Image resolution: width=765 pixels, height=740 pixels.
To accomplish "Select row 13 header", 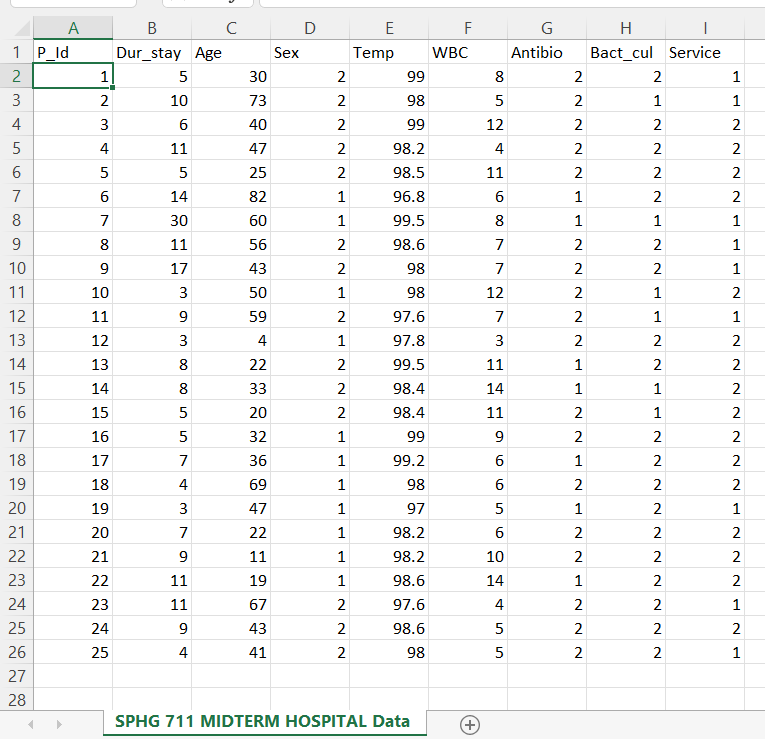I will (17, 340).
